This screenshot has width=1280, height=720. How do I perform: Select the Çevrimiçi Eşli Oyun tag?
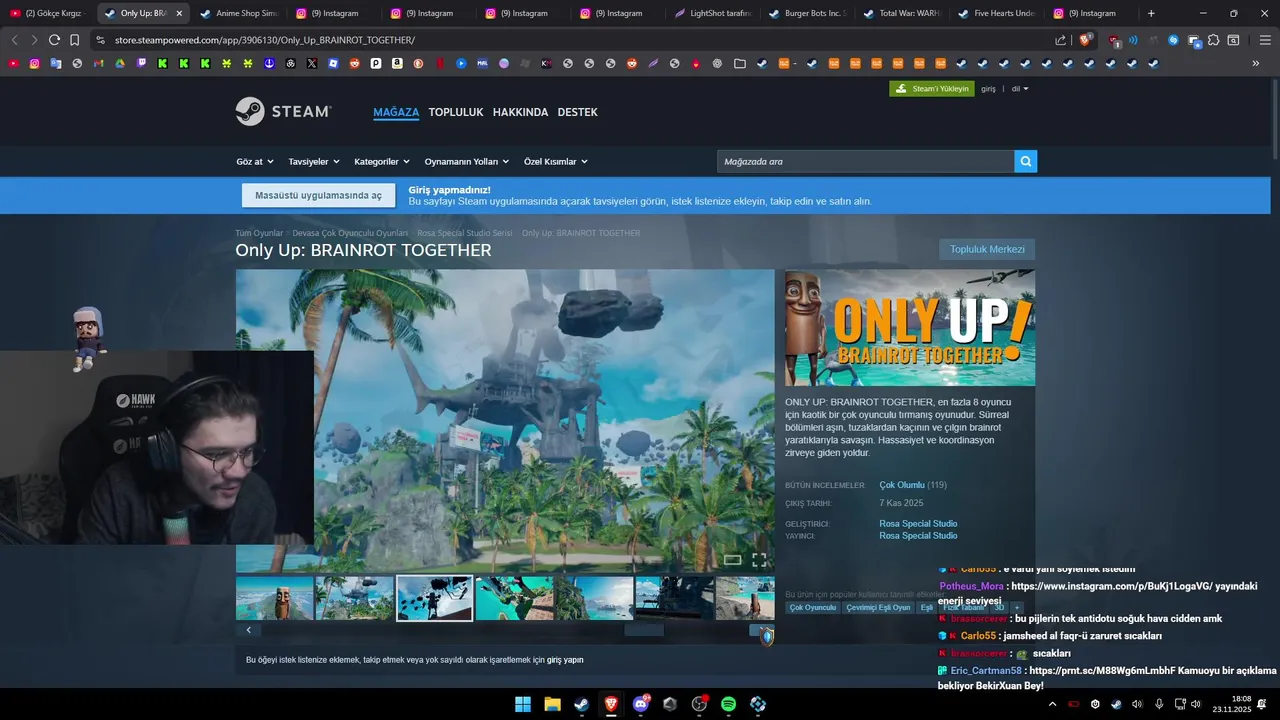tap(878, 607)
